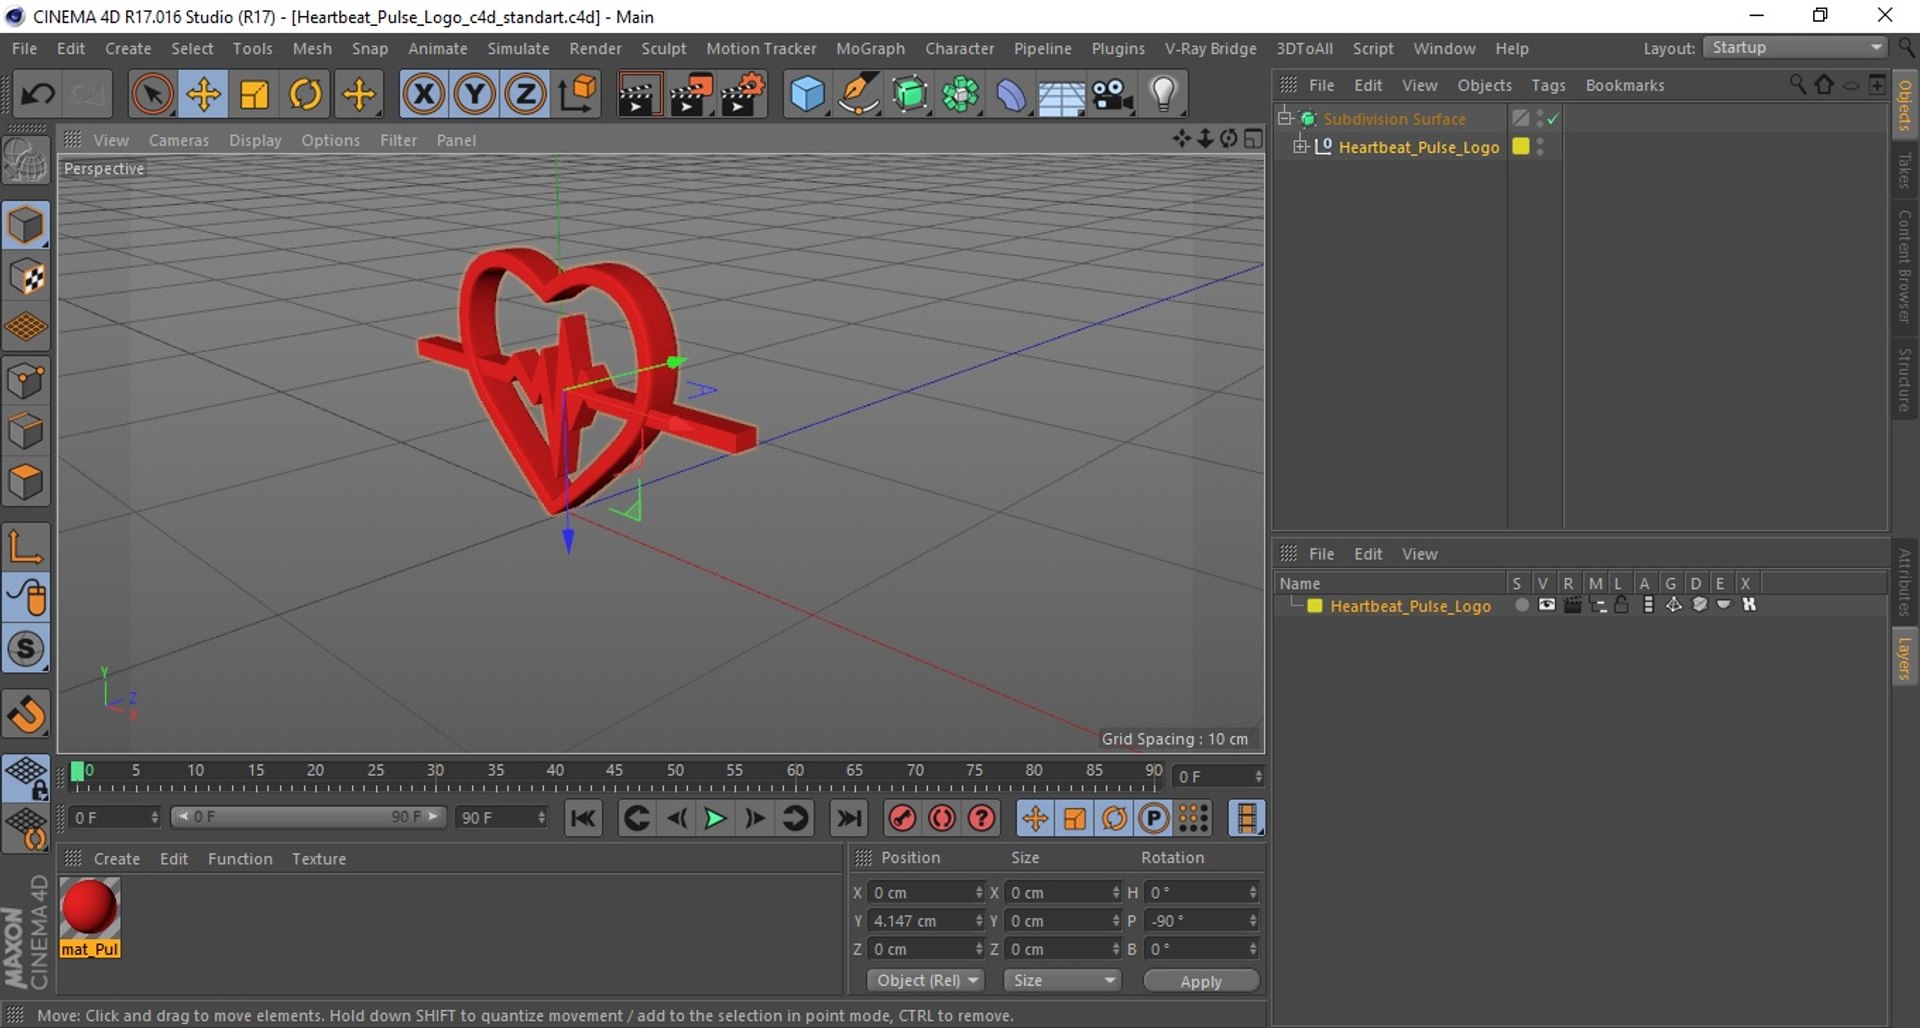
Task: Switch to the Attributes side tab
Action: 1905,581
